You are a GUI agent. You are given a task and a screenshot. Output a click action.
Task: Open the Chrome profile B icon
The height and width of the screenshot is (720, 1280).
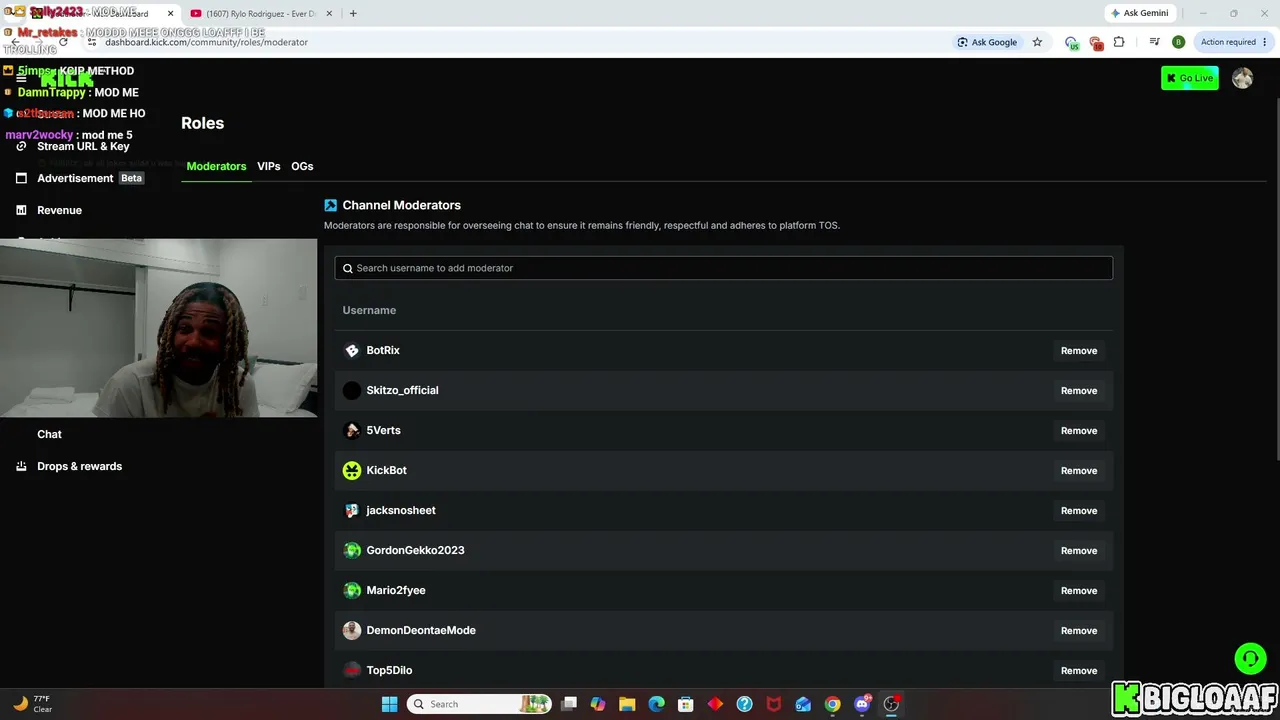click(1178, 42)
